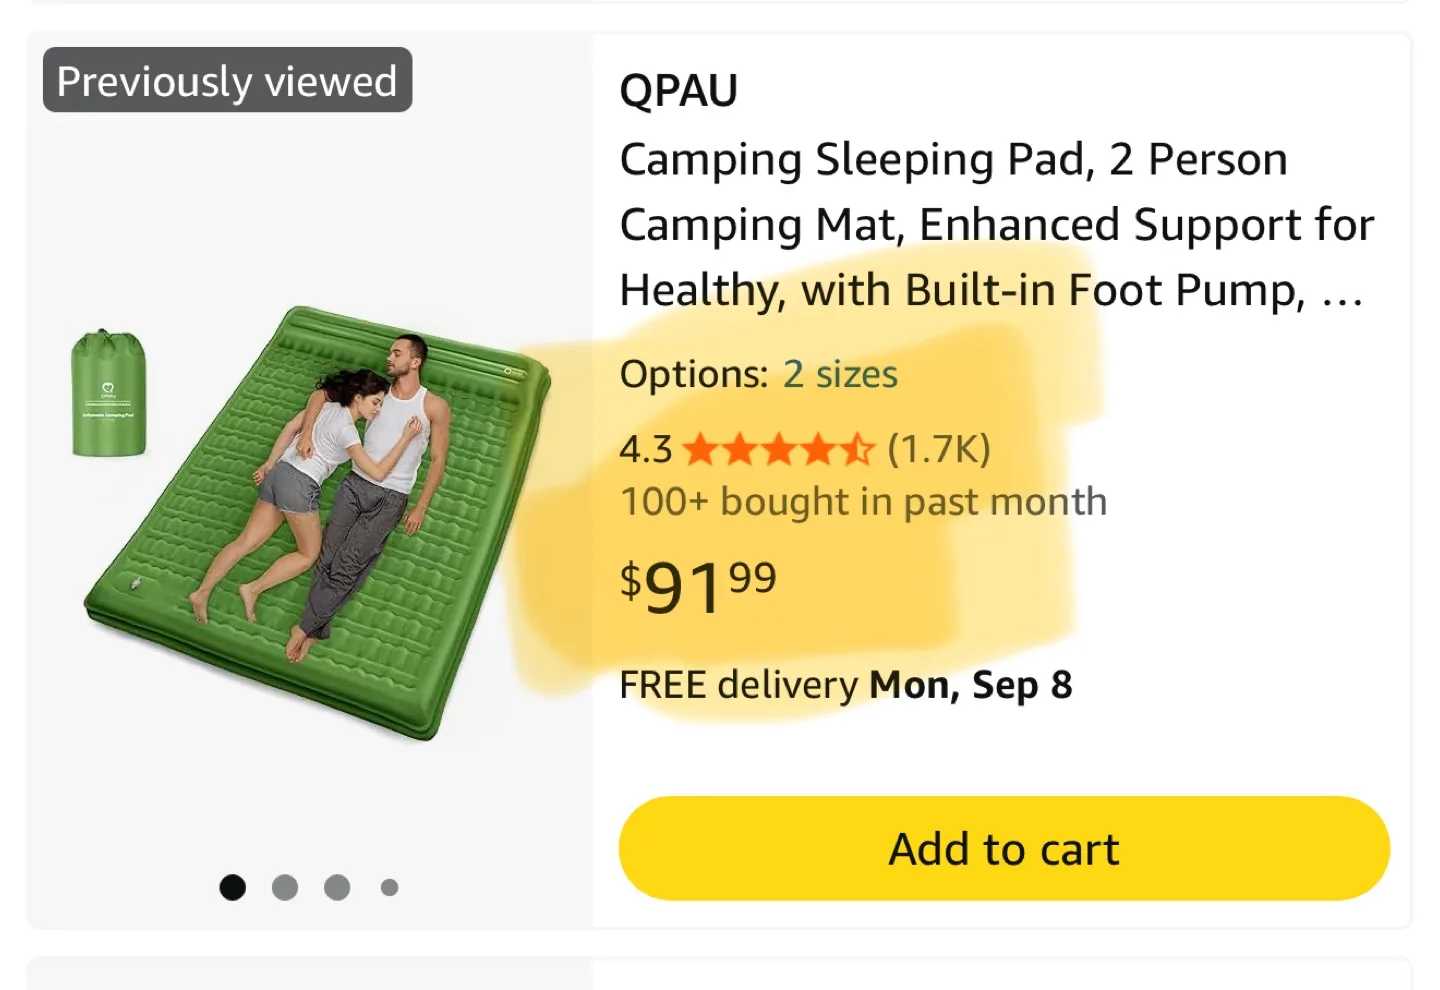Open the product title link
This screenshot has height=990, width=1440.
point(995,224)
